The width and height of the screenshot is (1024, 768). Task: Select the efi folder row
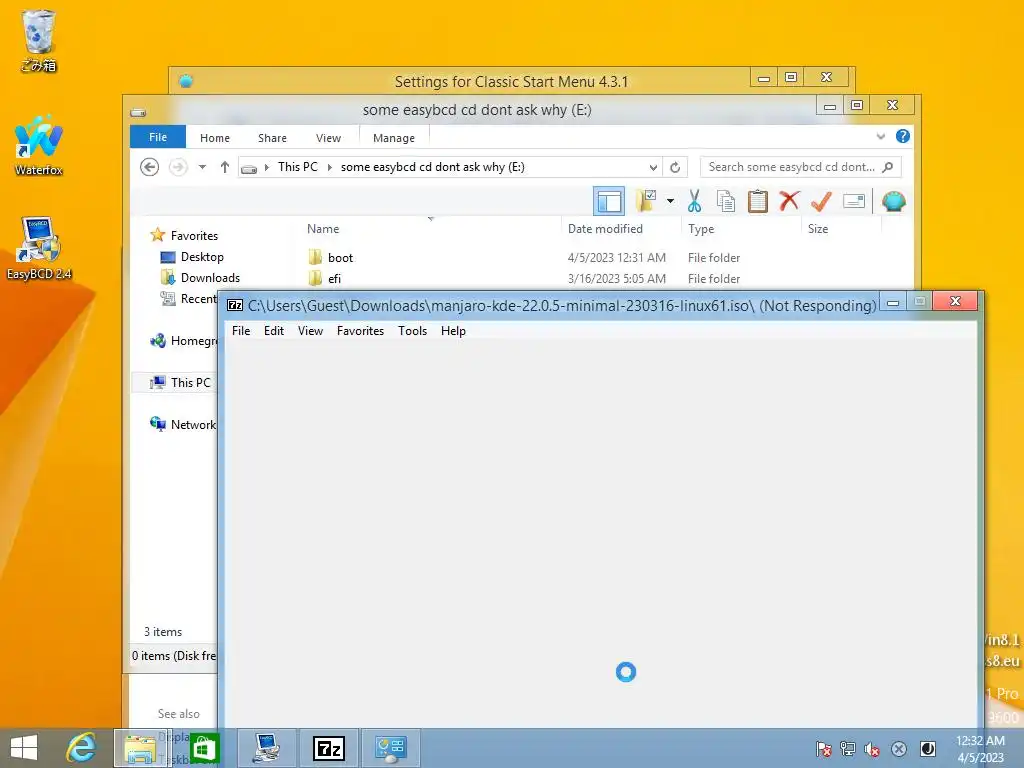(522, 278)
